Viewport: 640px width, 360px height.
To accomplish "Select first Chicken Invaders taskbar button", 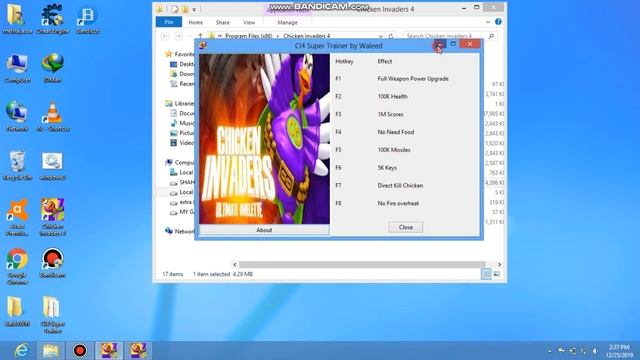I will (109, 351).
